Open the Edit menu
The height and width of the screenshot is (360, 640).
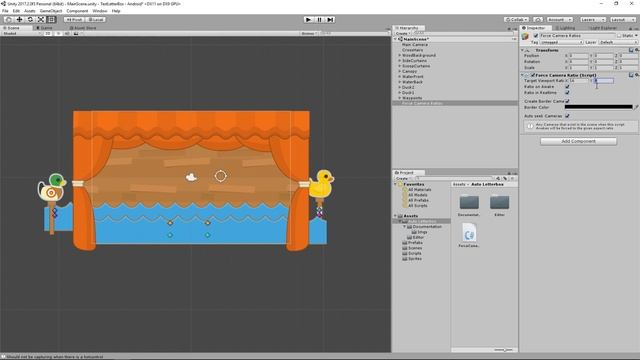(16, 11)
